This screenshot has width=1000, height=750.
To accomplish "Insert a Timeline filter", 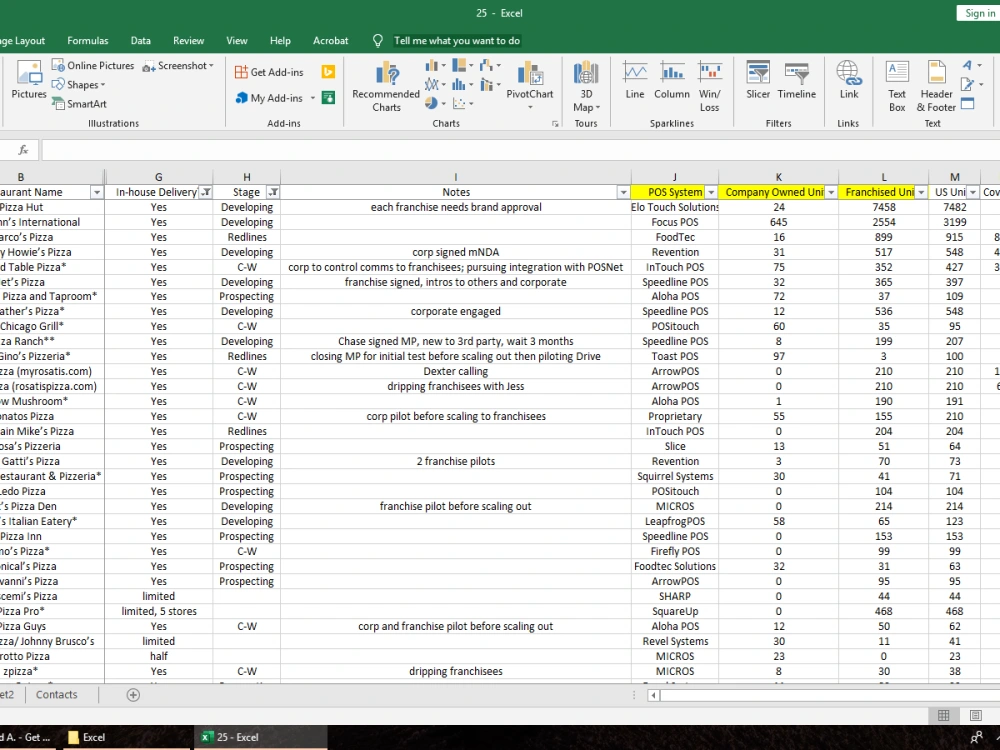I will pyautogui.click(x=797, y=80).
